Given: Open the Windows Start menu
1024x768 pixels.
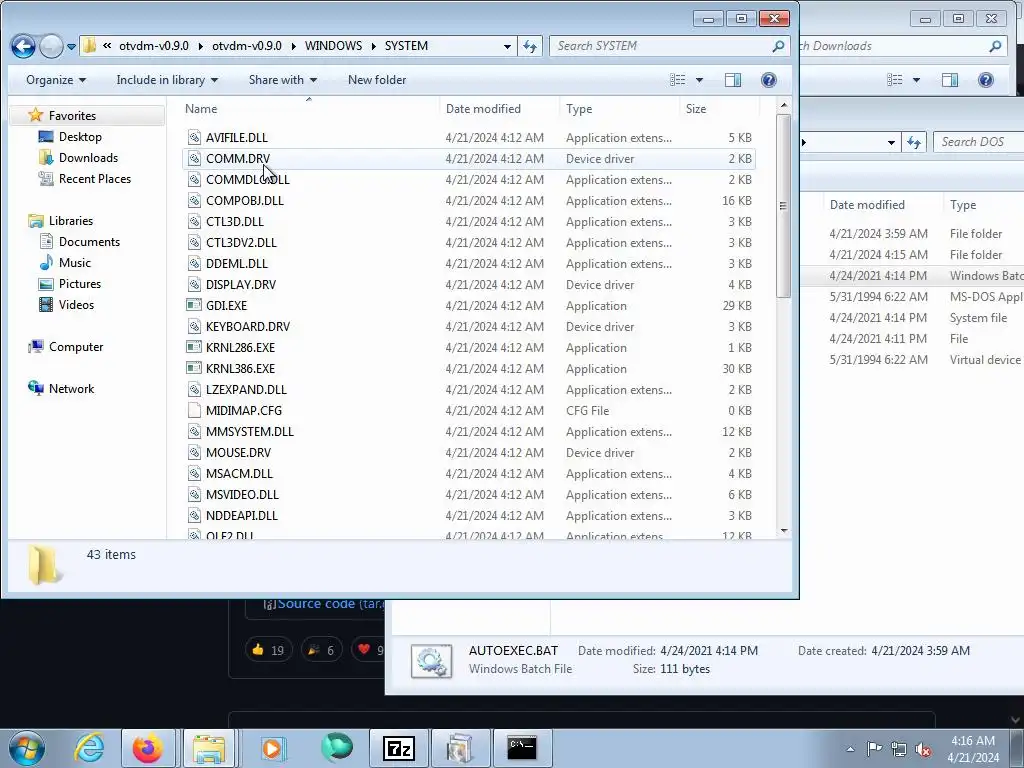Looking at the screenshot, I should coord(26,748).
